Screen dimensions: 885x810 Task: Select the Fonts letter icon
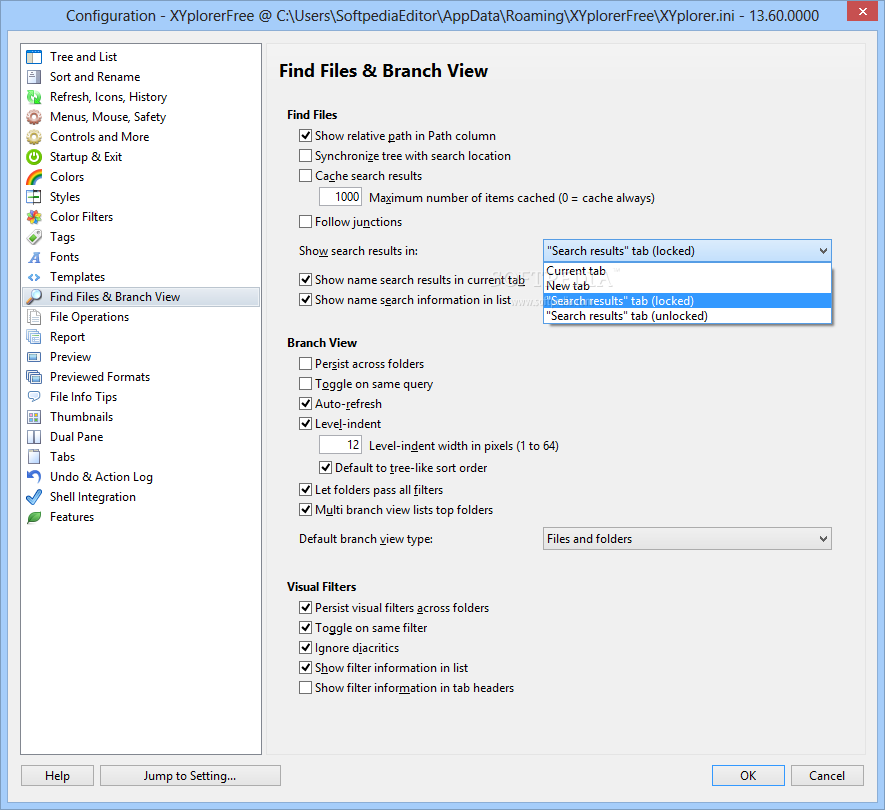(x=34, y=257)
